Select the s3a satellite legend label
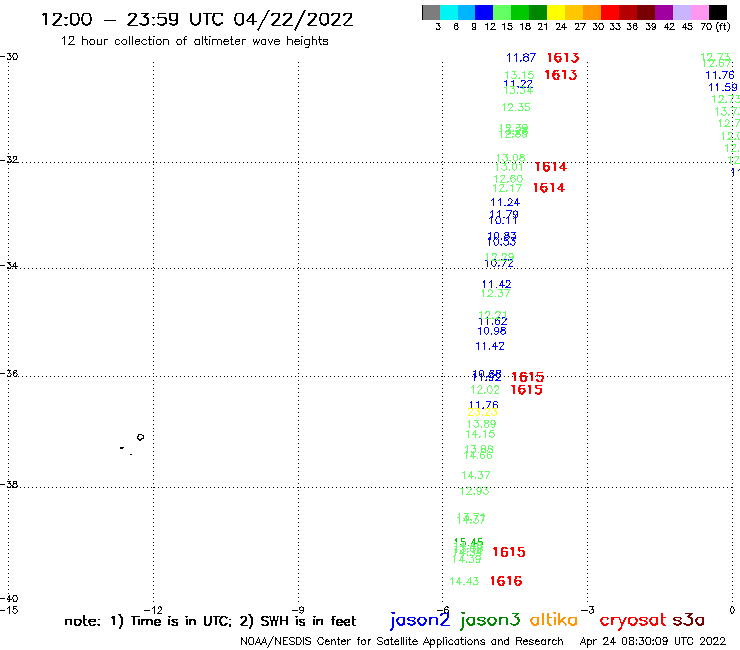 [688, 620]
